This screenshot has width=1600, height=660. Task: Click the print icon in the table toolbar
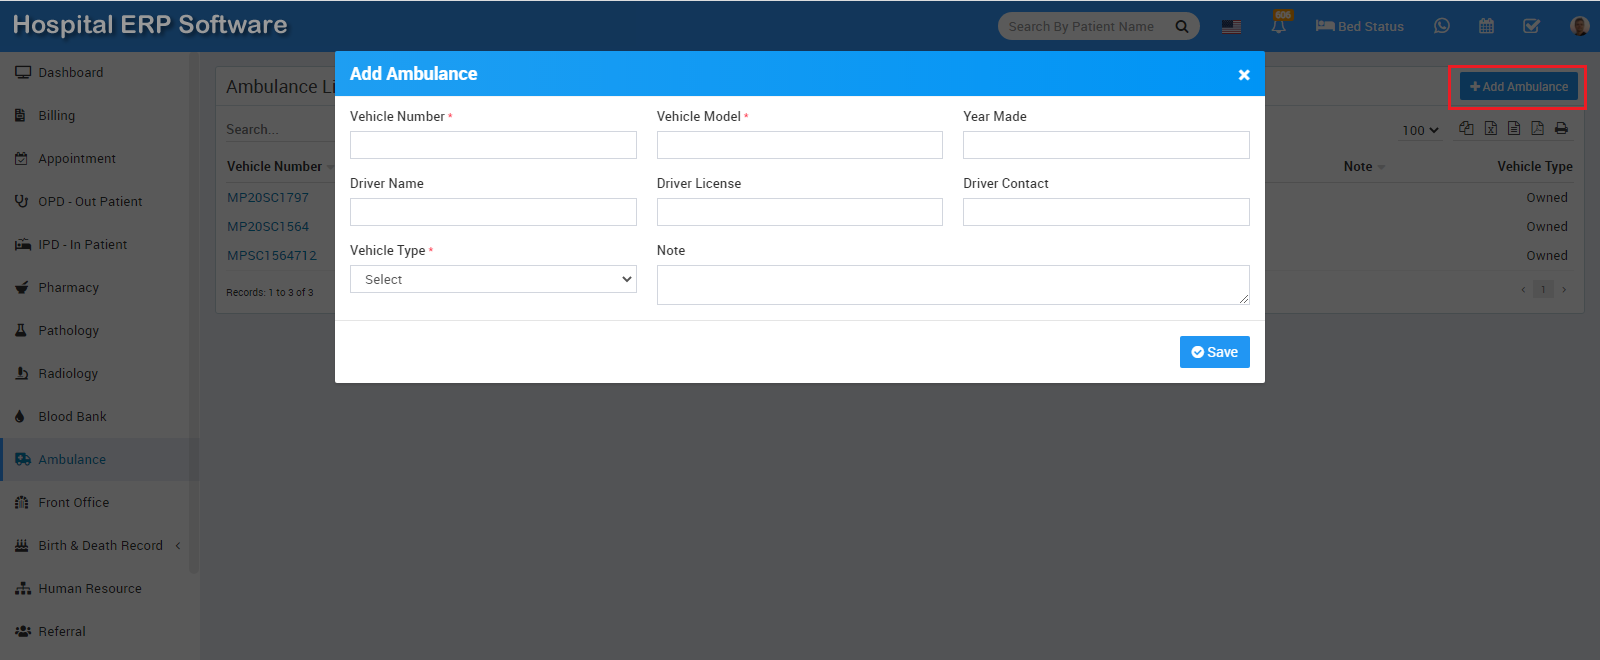pos(1561,128)
